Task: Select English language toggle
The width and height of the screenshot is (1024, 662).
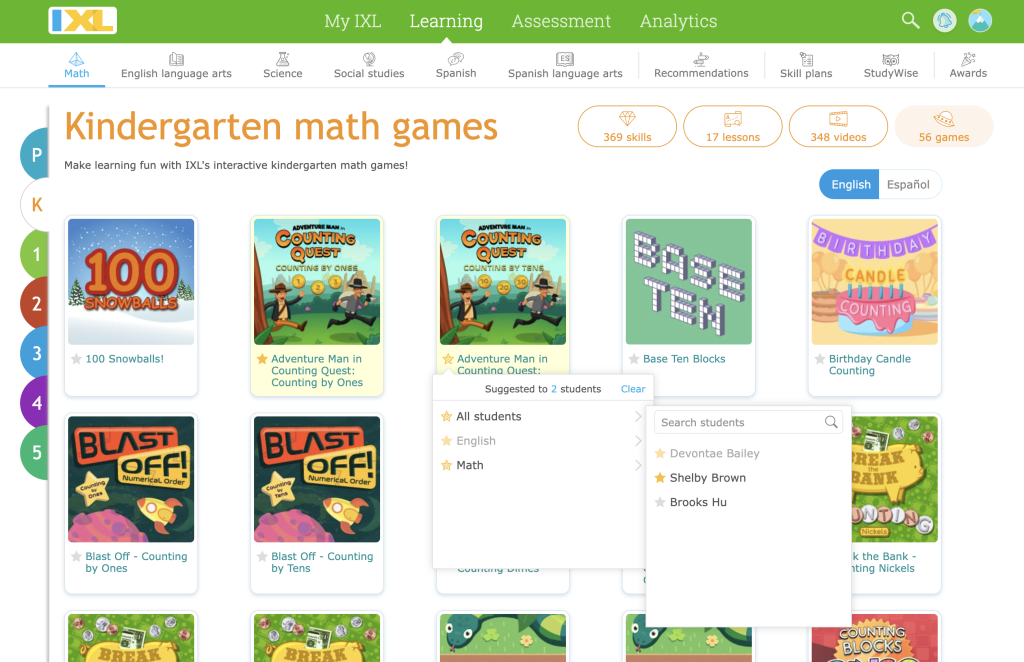Action: pyautogui.click(x=850, y=185)
